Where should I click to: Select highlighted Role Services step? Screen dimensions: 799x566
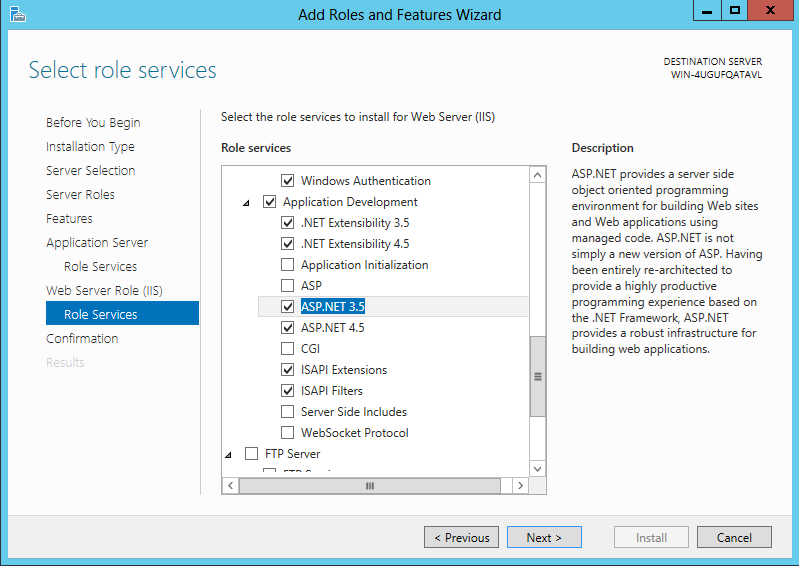(122, 313)
